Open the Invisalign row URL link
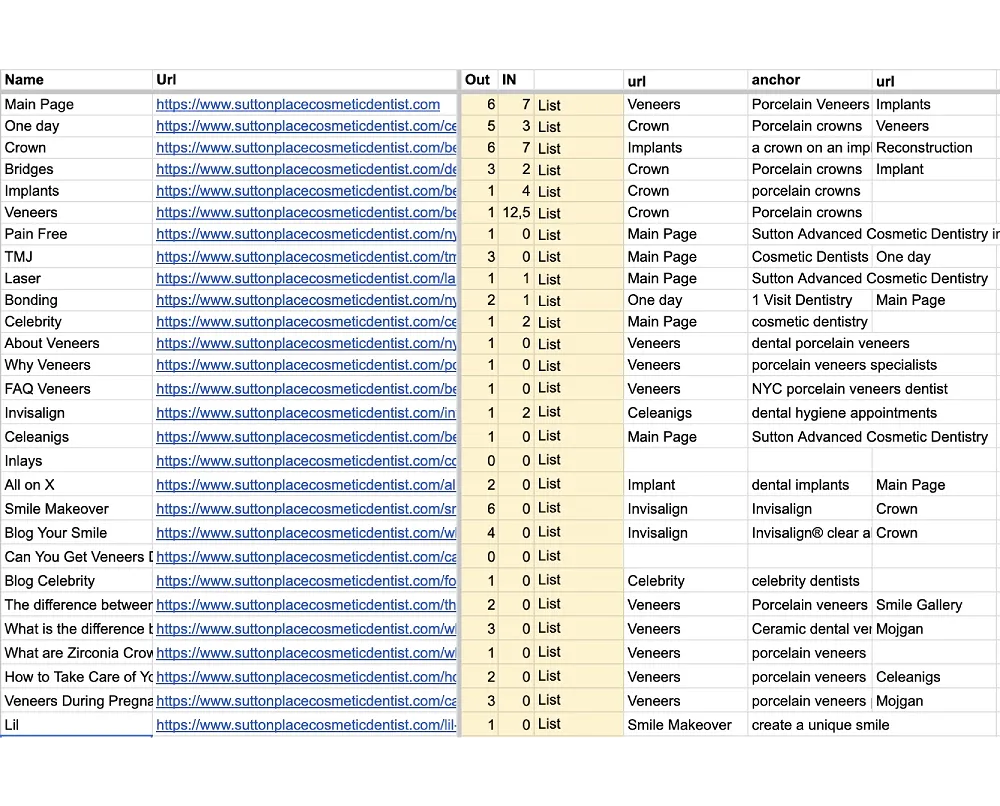Screen dimensions: 1000x806 coord(305,412)
